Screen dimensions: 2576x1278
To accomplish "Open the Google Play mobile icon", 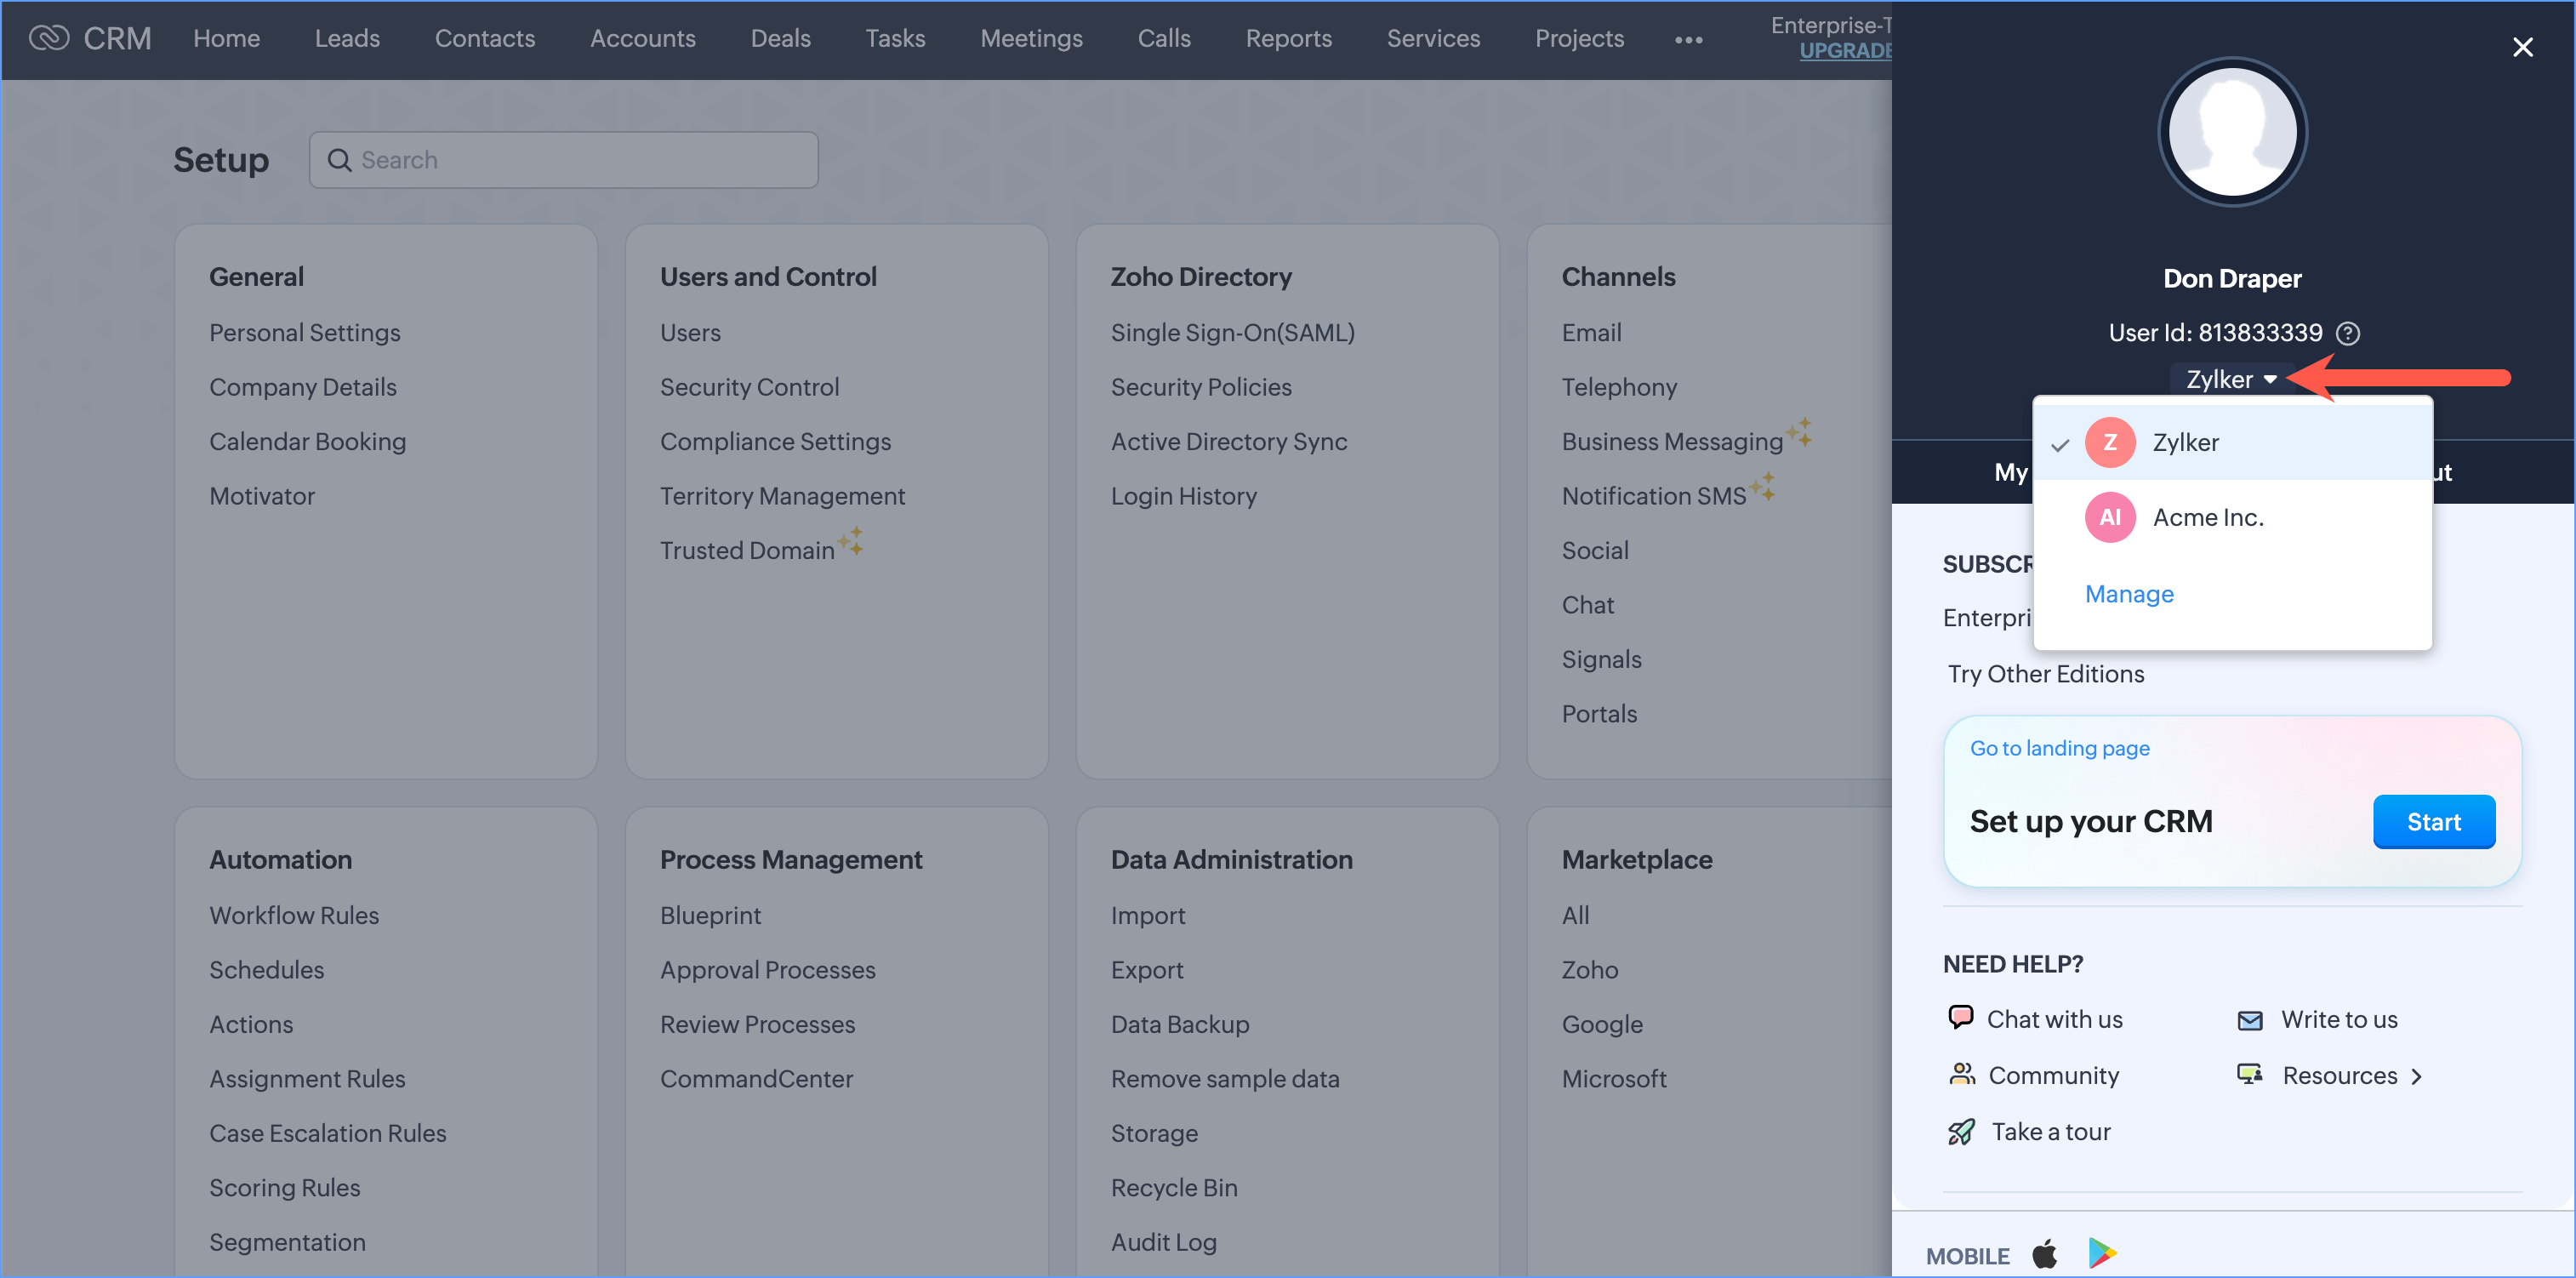I will pos(2102,1254).
